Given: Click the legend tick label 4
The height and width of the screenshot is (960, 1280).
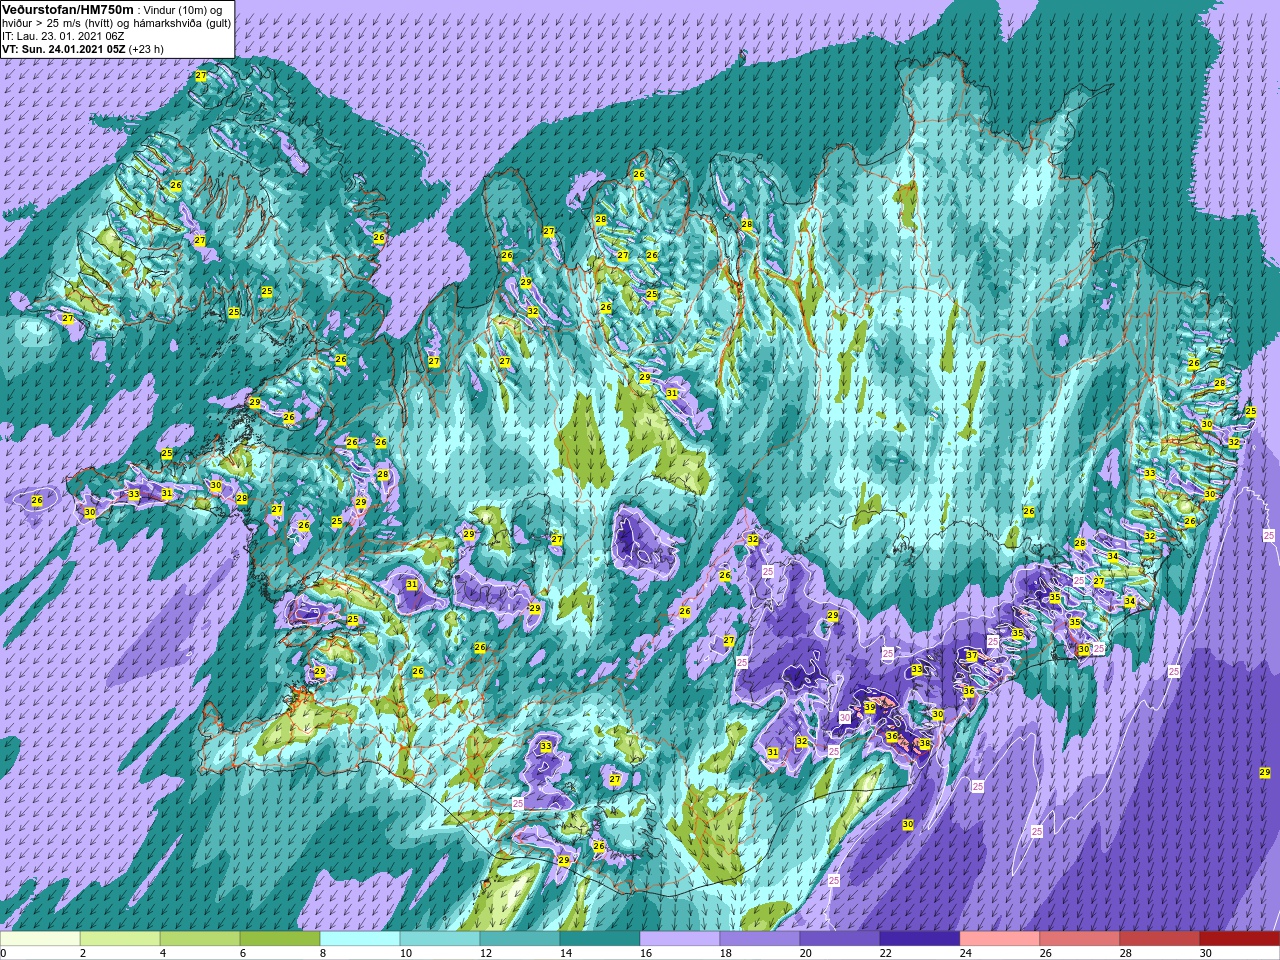Looking at the screenshot, I should click(162, 953).
